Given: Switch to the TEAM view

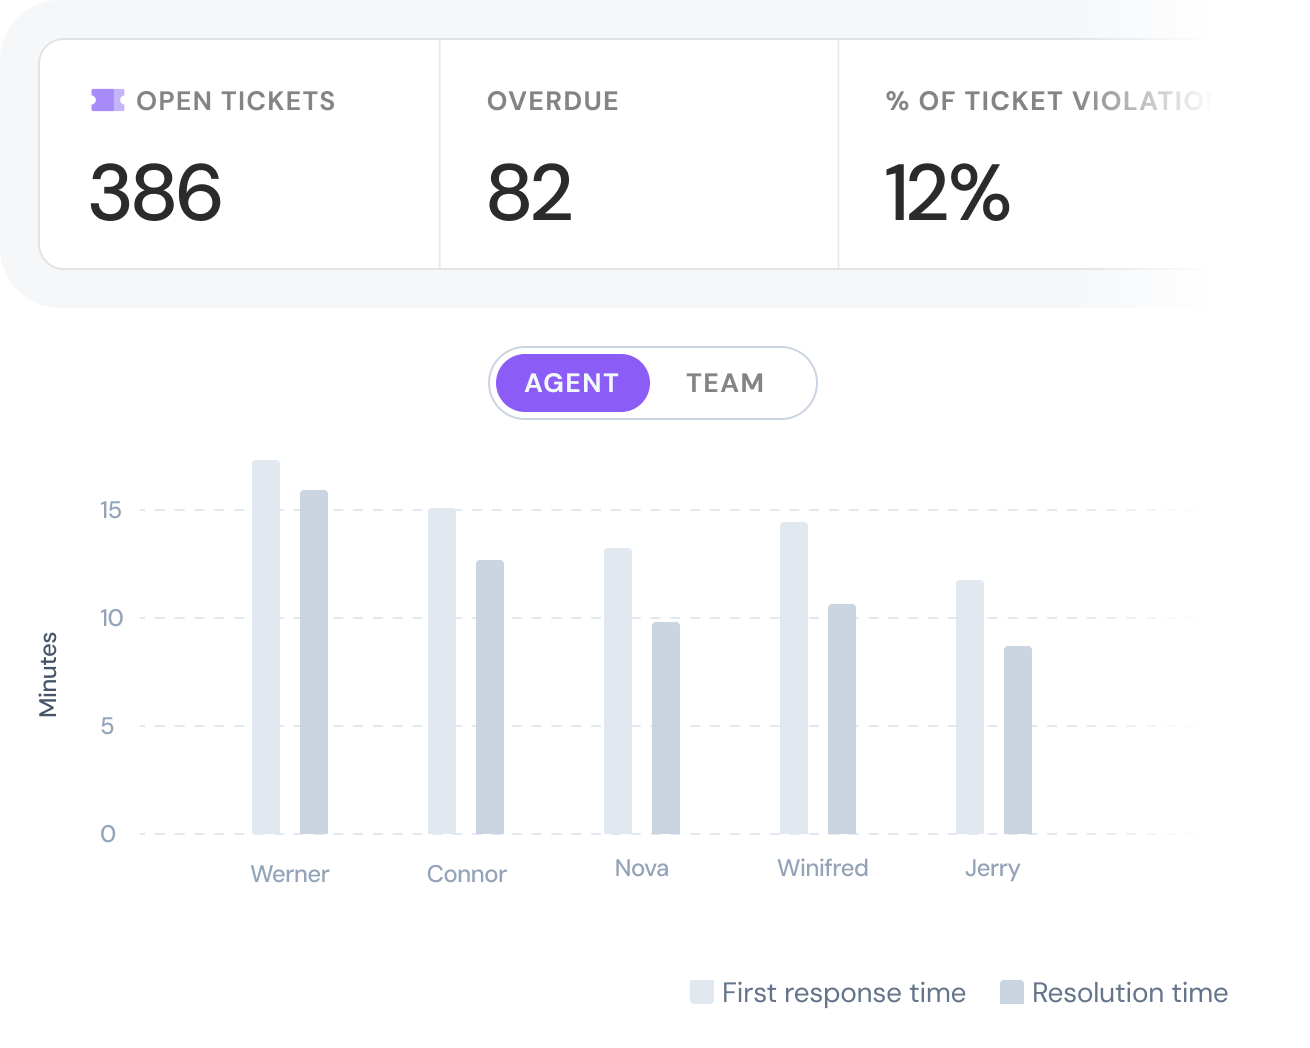Looking at the screenshot, I should click(x=725, y=382).
